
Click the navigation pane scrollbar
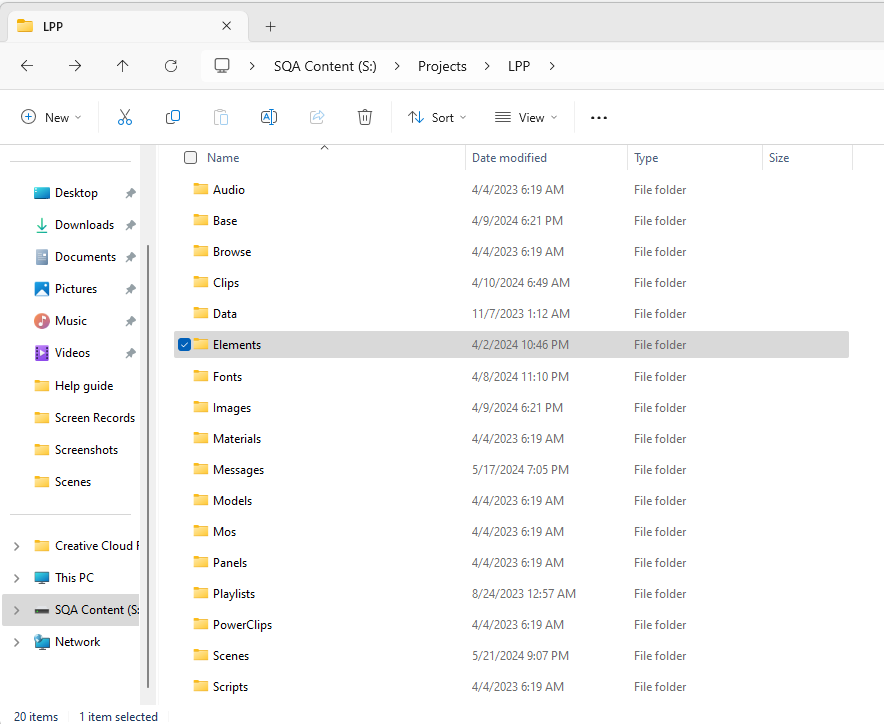(148, 466)
